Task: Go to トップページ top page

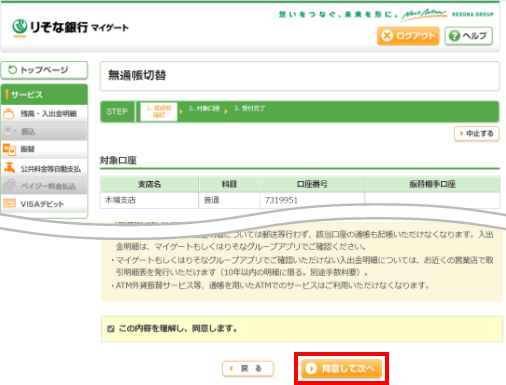Action: pyautogui.click(x=44, y=70)
